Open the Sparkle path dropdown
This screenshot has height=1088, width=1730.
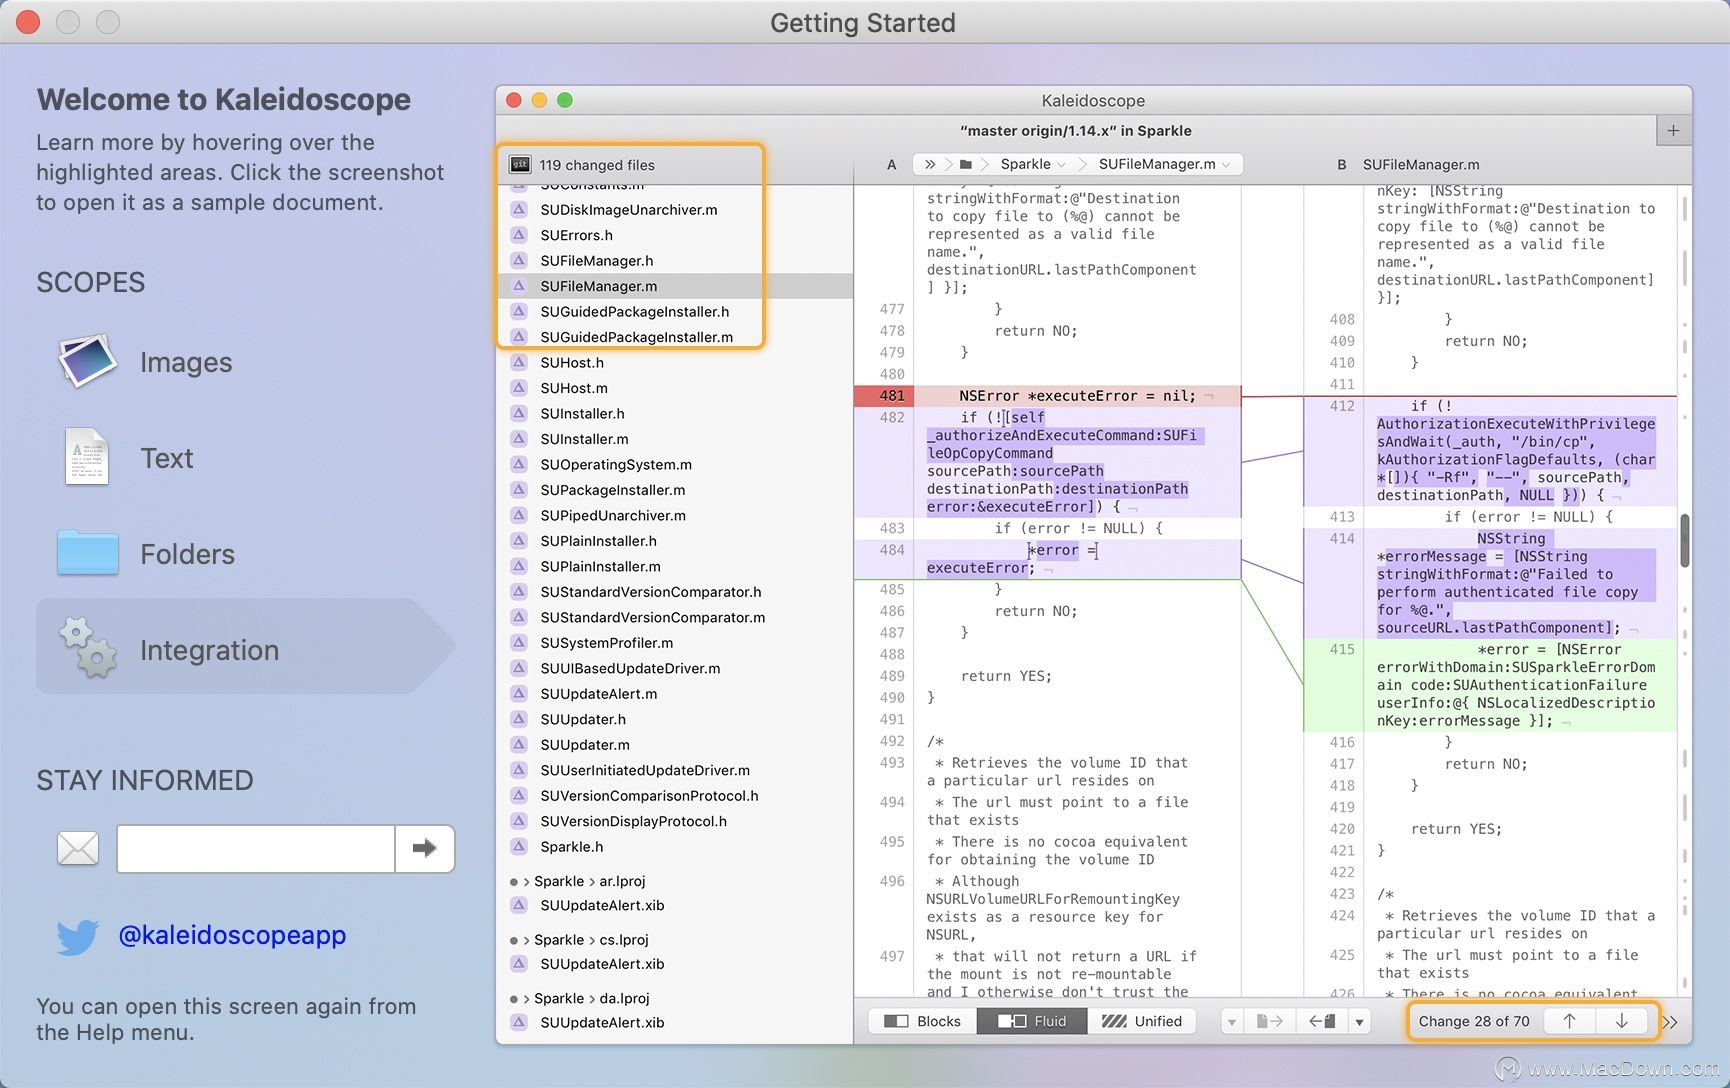1034,164
